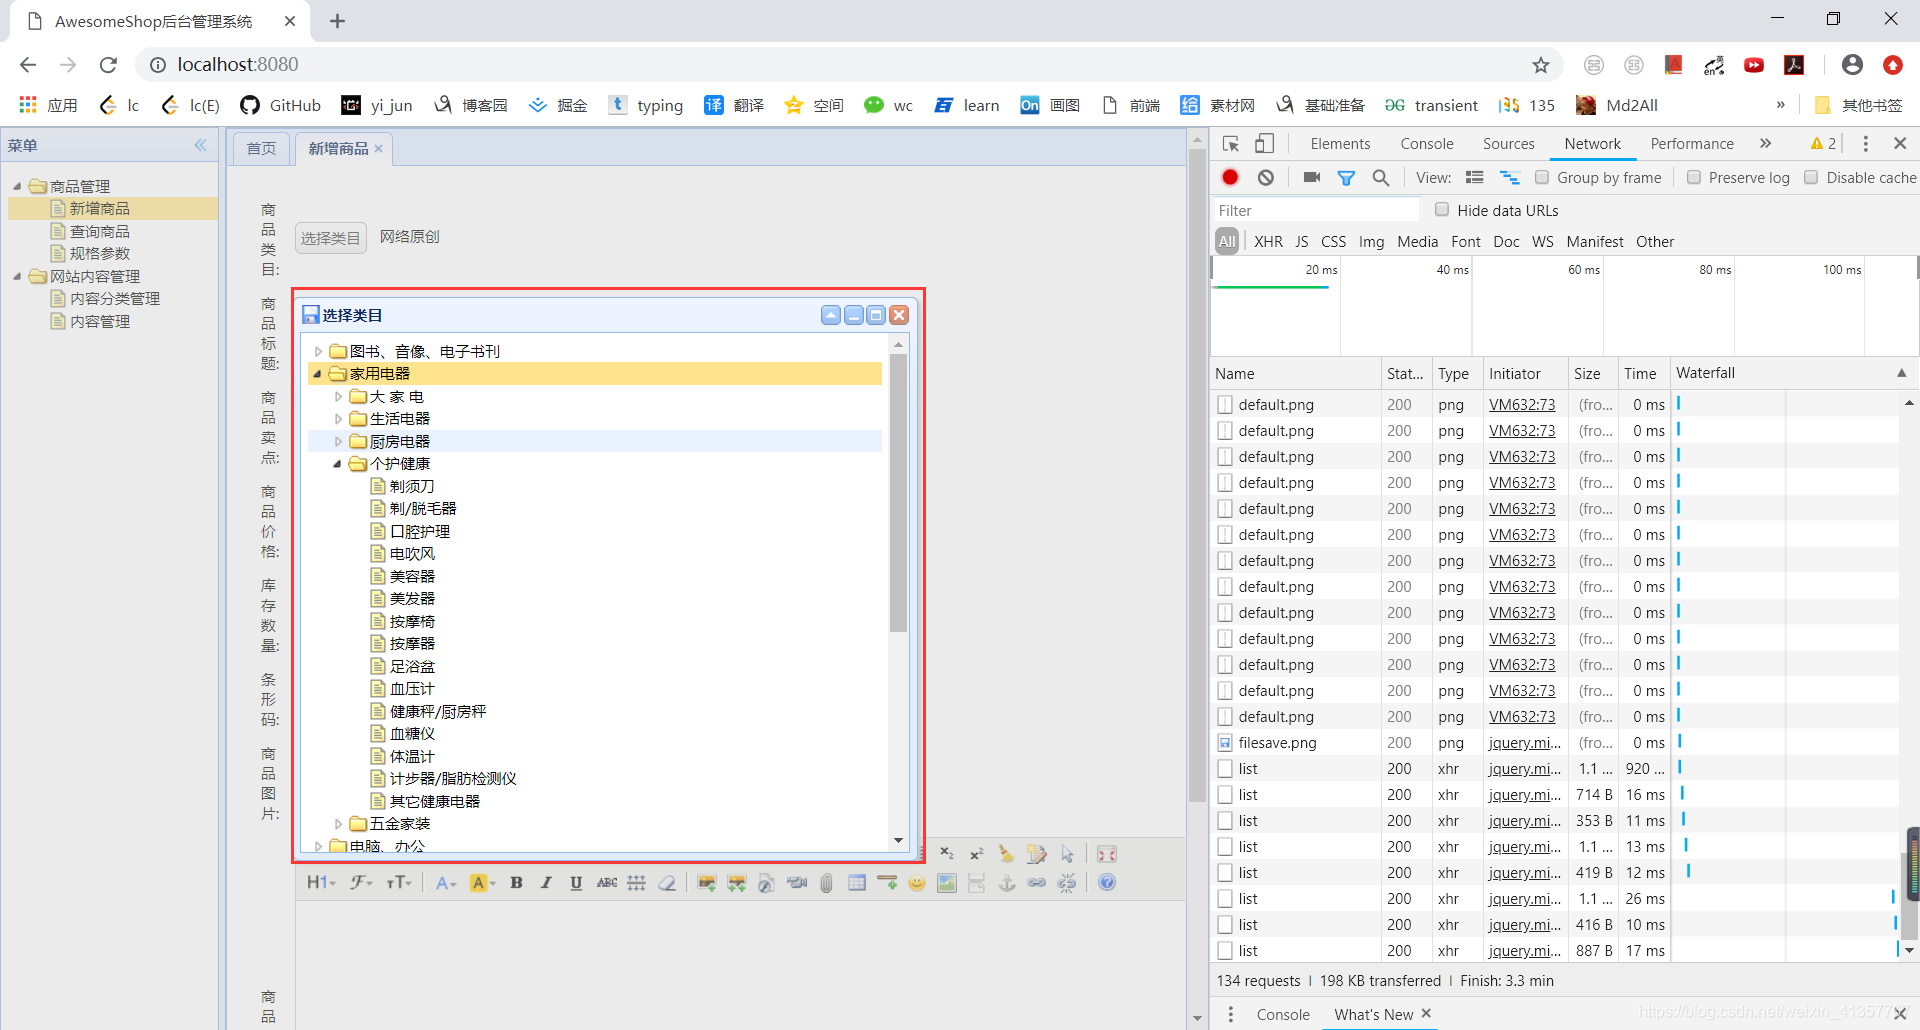Click the DevTools record network log button

tap(1230, 177)
